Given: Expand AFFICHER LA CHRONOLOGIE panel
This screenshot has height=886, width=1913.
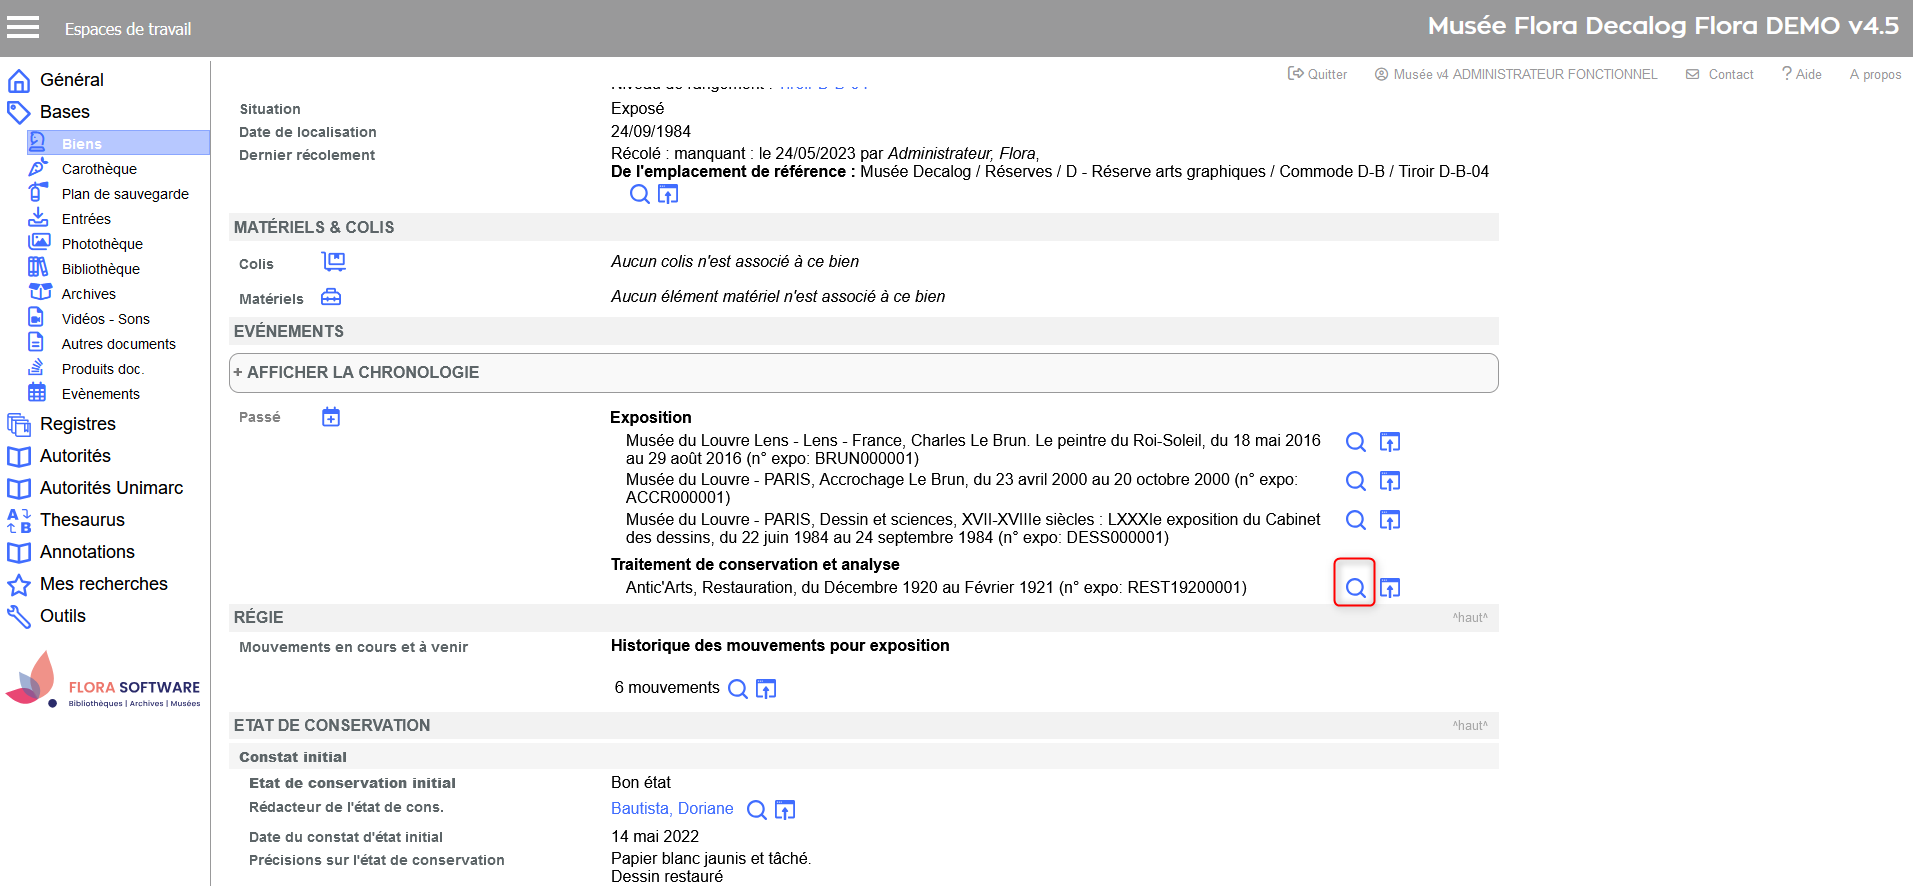Looking at the screenshot, I should (356, 373).
